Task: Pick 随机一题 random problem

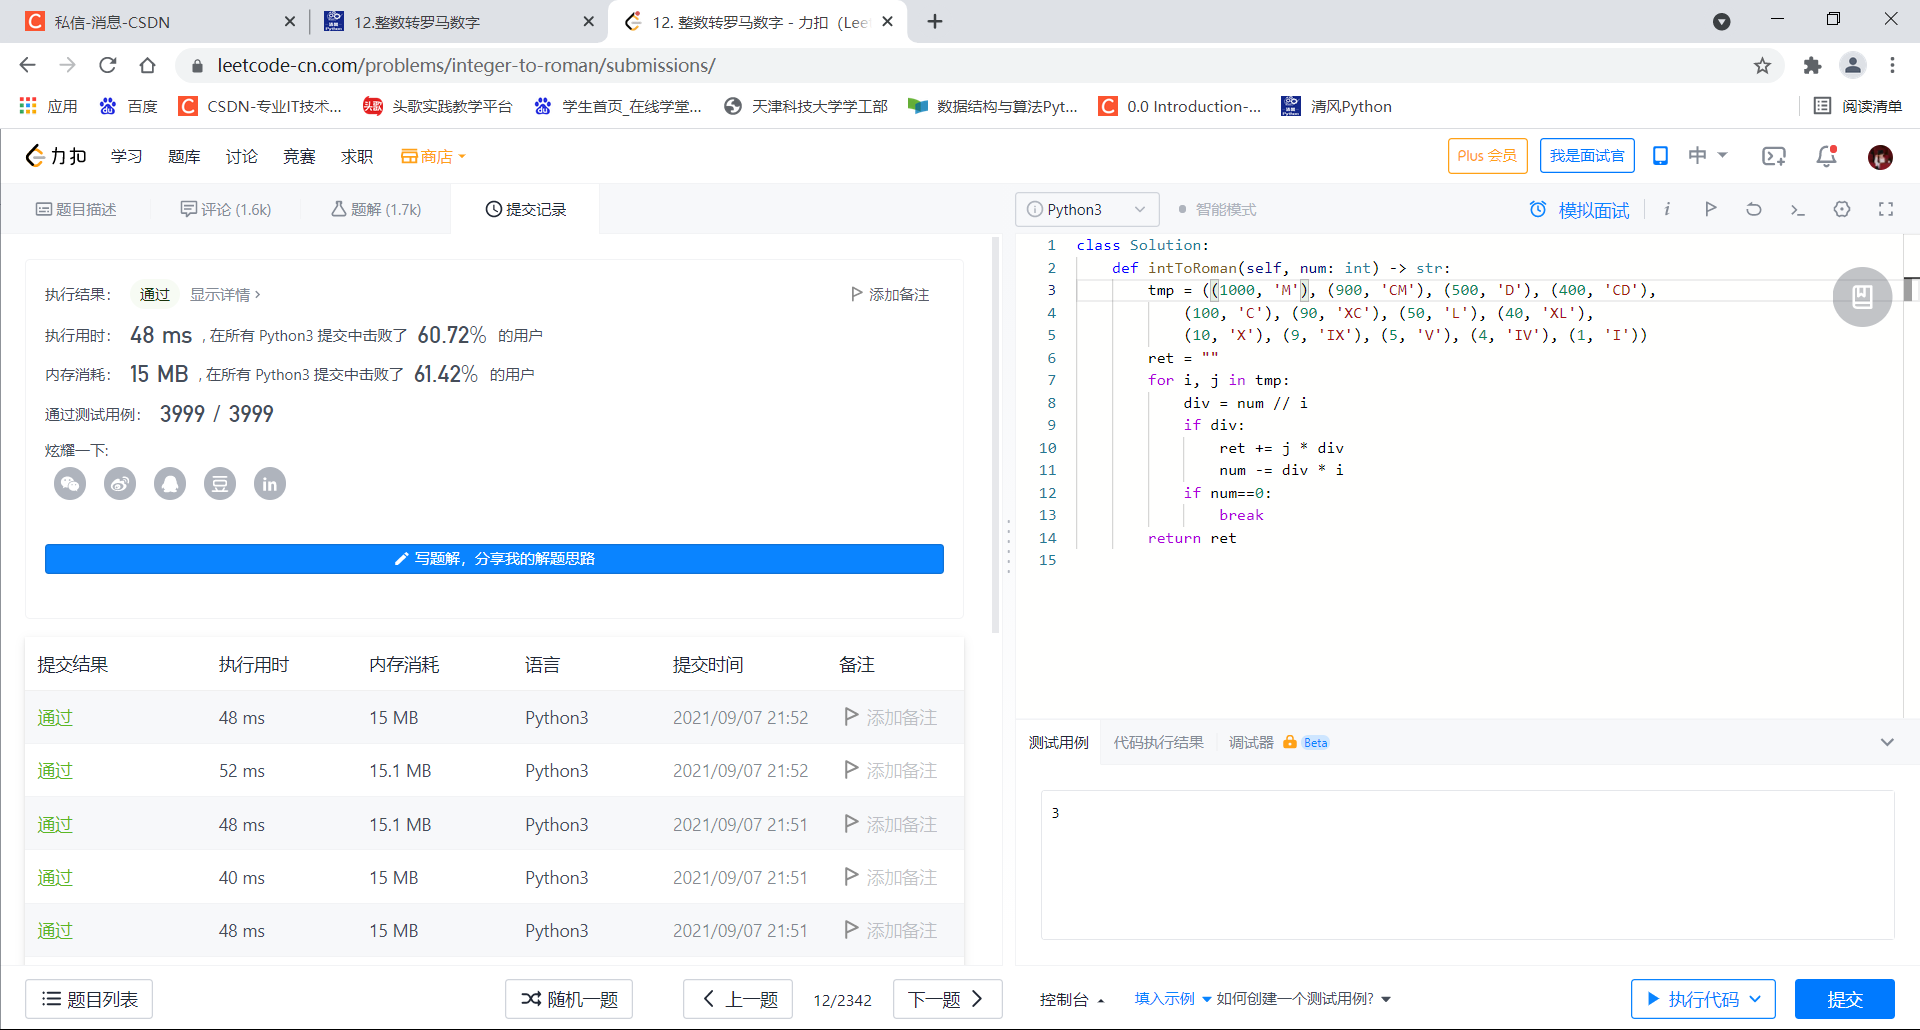Action: [x=569, y=999]
